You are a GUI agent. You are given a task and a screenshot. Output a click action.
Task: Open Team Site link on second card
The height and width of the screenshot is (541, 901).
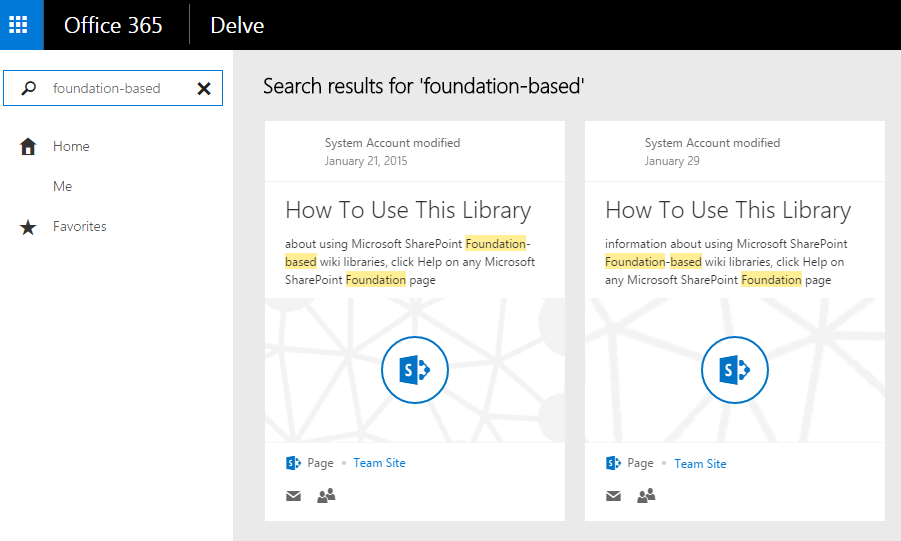700,464
